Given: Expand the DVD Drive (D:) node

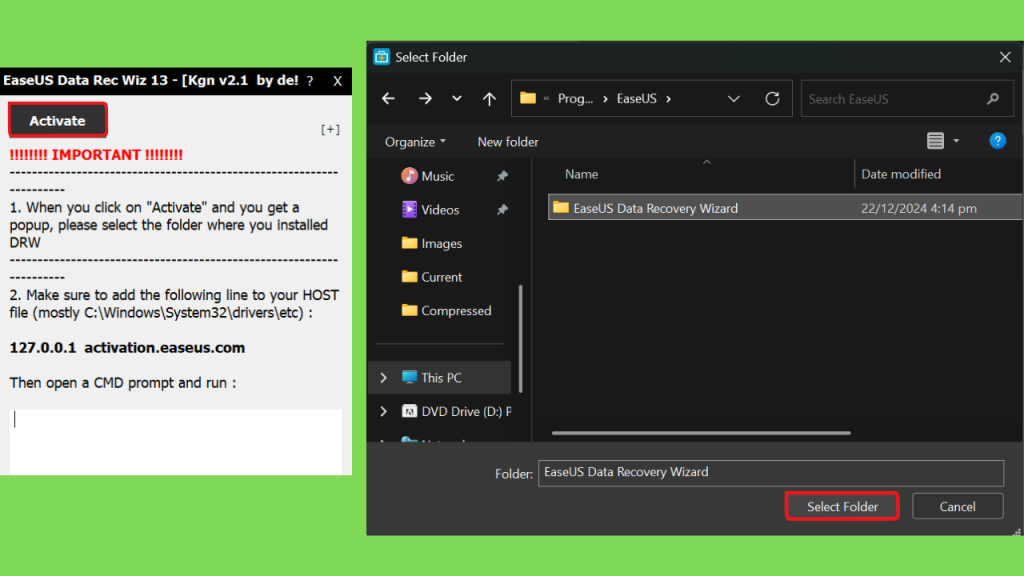Looking at the screenshot, I should 383,411.
